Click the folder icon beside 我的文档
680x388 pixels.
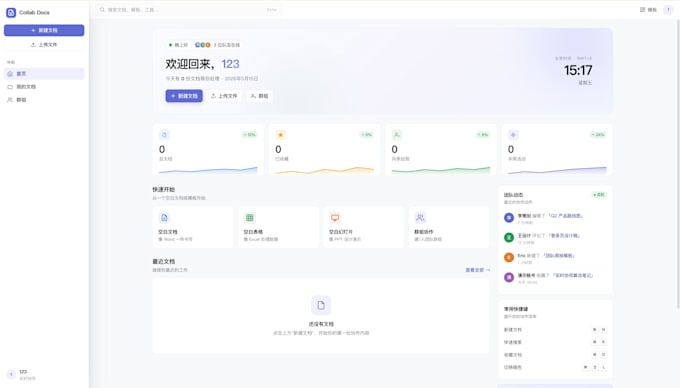coord(10,87)
